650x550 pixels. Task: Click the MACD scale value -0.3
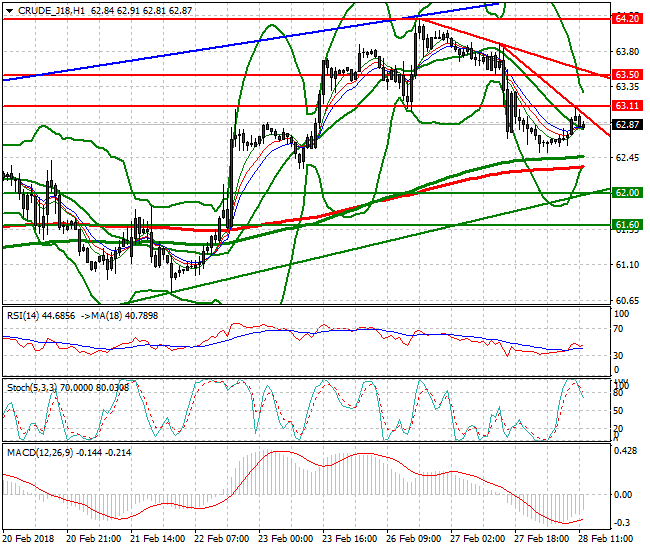coord(622,523)
